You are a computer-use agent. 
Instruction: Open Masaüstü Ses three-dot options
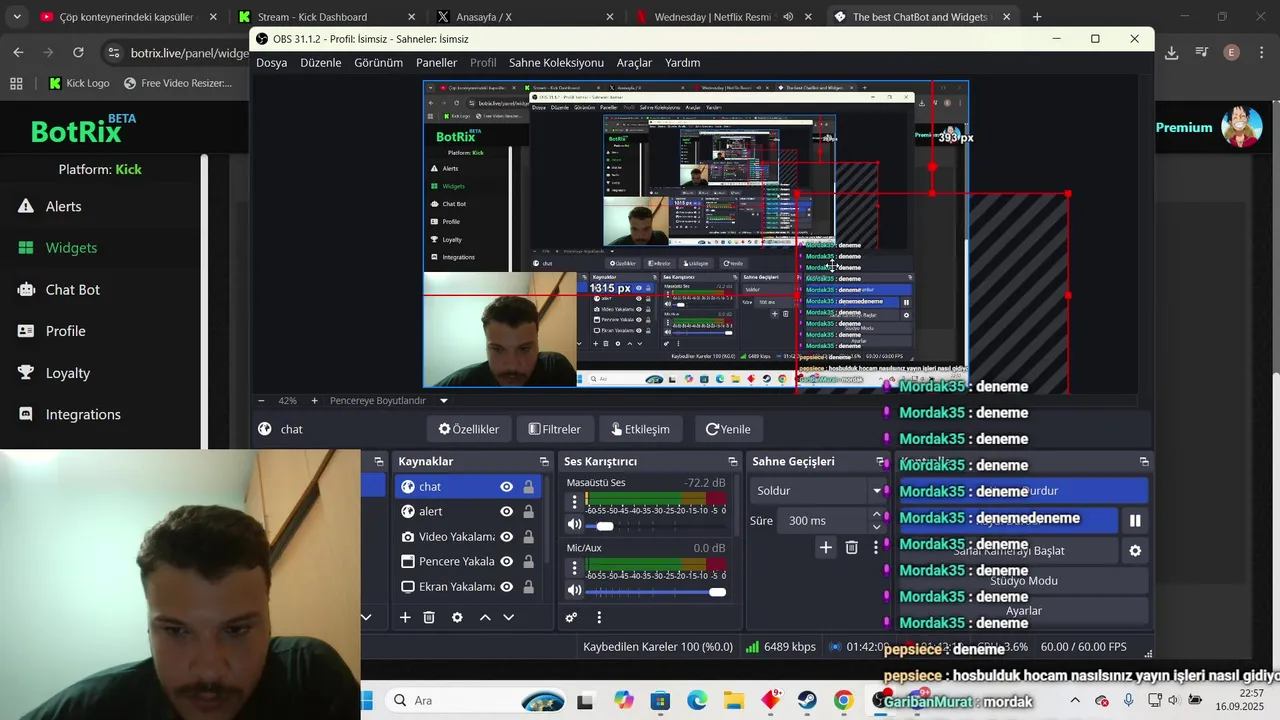(x=574, y=502)
